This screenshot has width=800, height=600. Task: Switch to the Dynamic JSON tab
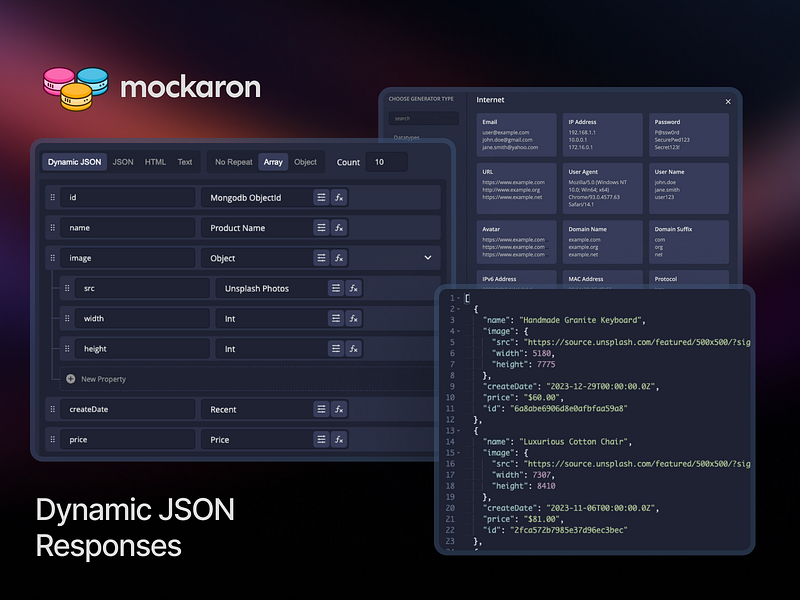[74, 162]
